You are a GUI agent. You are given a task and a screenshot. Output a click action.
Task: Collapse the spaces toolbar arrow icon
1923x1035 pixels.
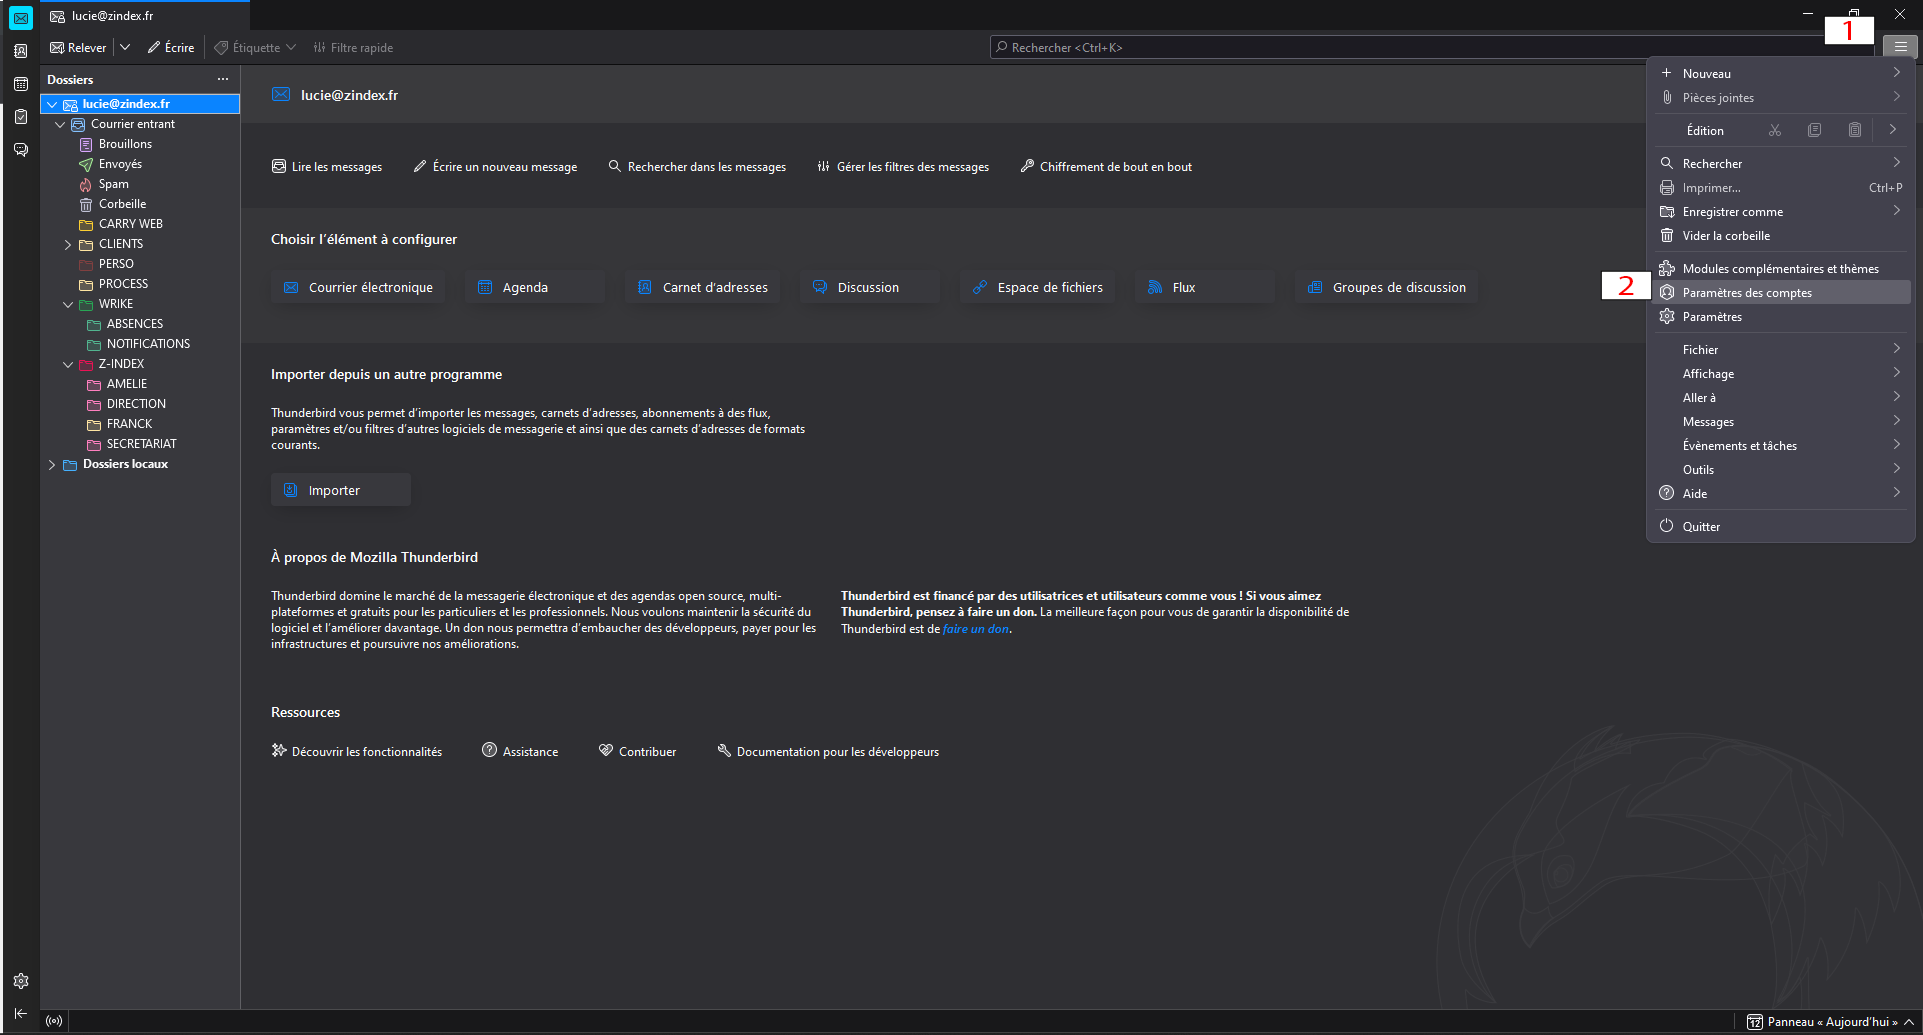[x=21, y=1013]
